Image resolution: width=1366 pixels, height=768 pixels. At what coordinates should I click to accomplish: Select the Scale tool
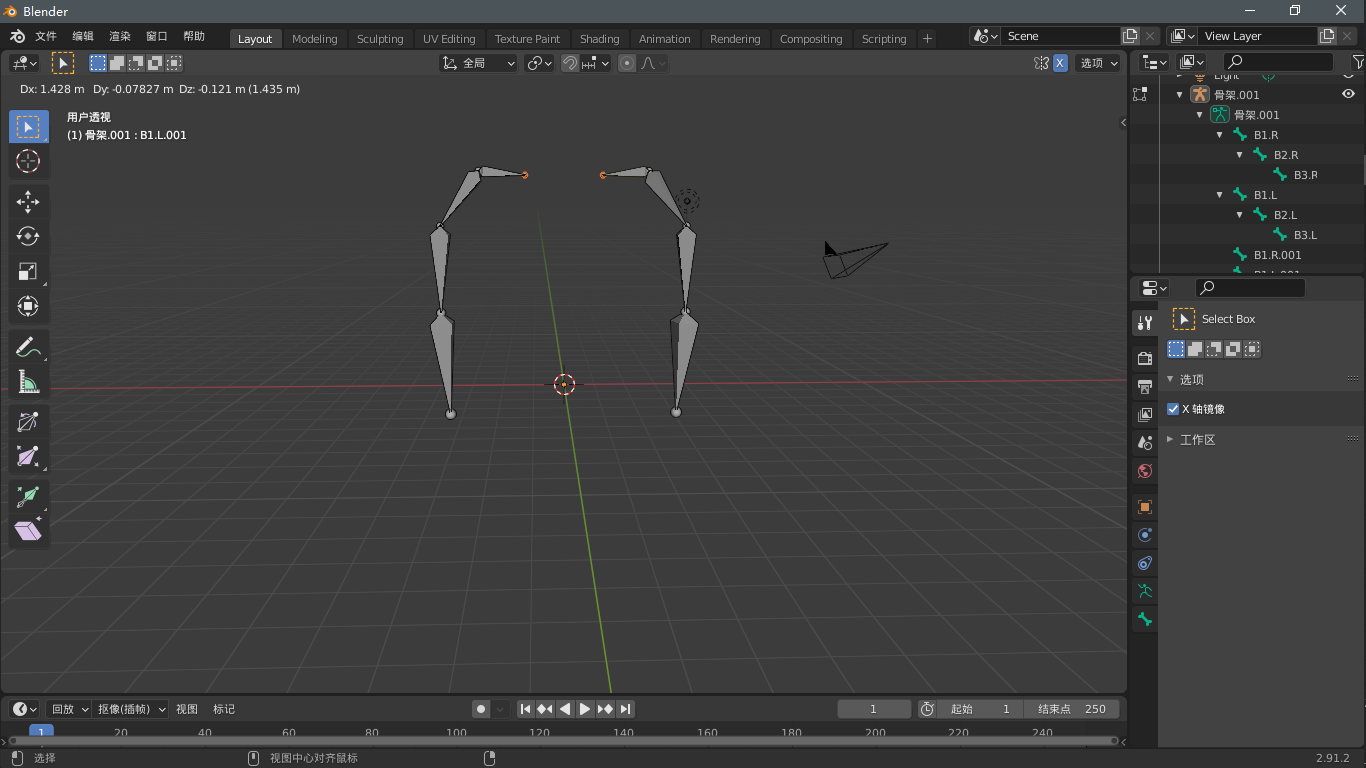click(x=29, y=271)
